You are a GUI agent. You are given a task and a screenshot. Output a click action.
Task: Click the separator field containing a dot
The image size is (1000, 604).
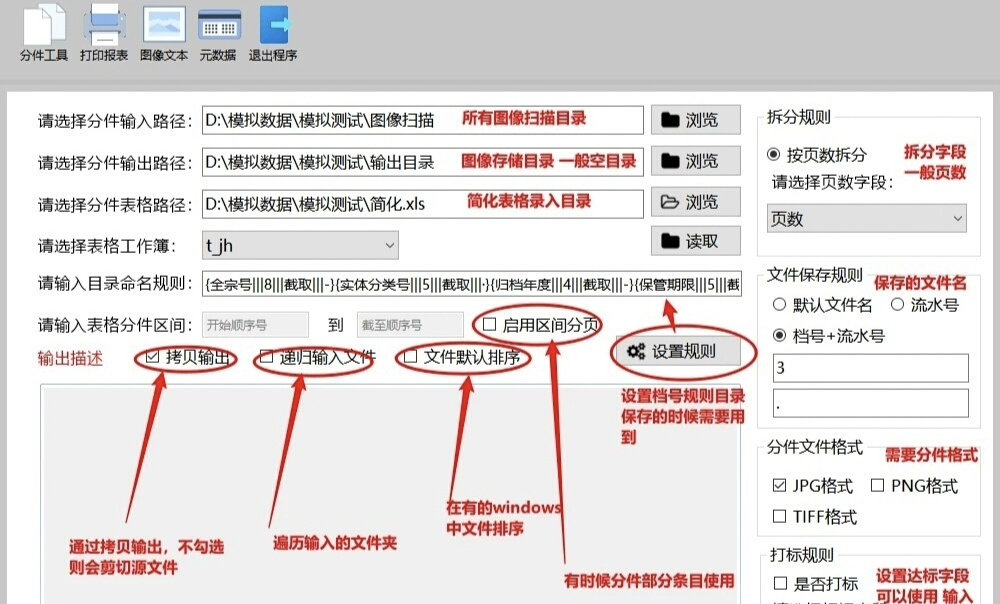[871, 404]
